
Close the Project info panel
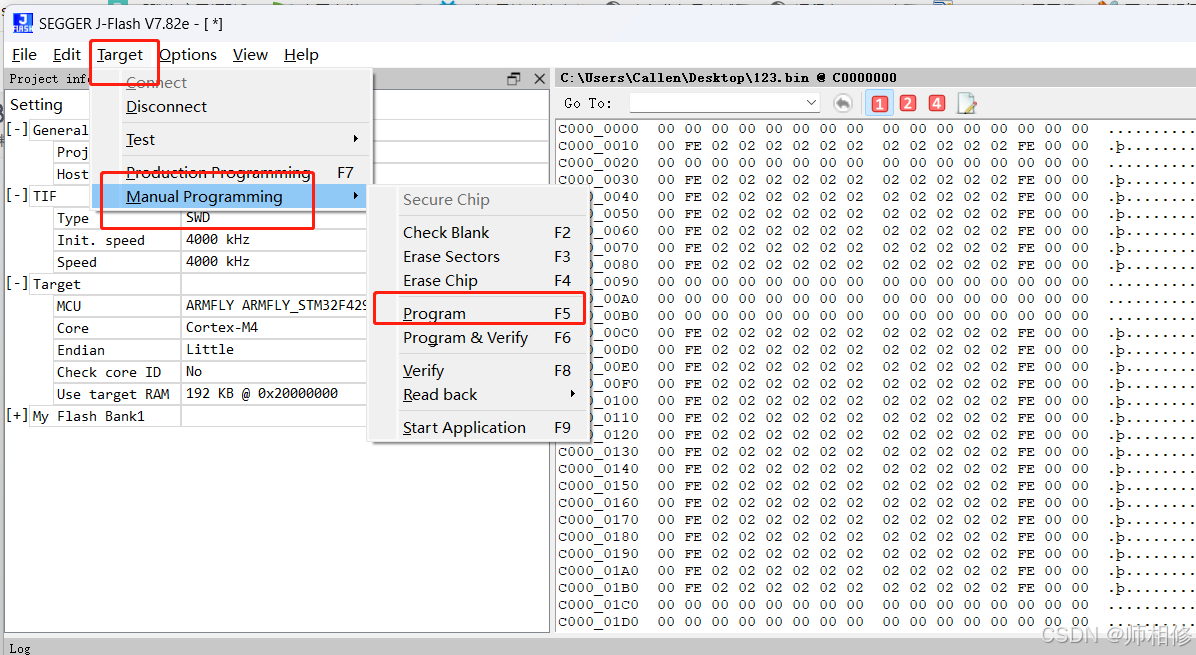coord(540,79)
